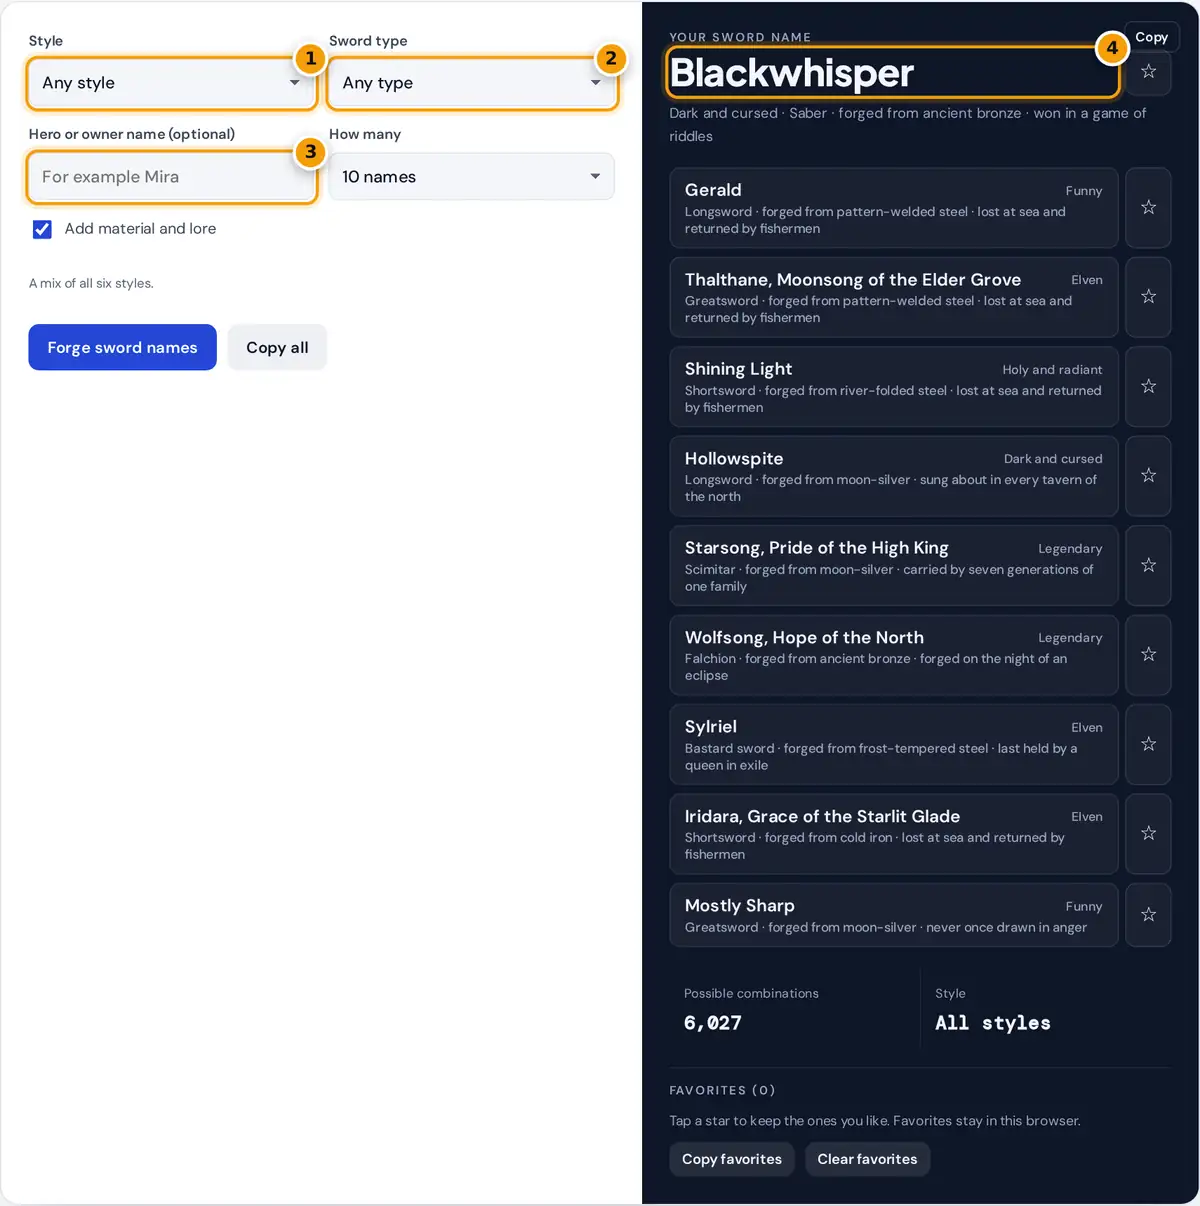Open the Style dropdown

pyautogui.click(x=172, y=83)
